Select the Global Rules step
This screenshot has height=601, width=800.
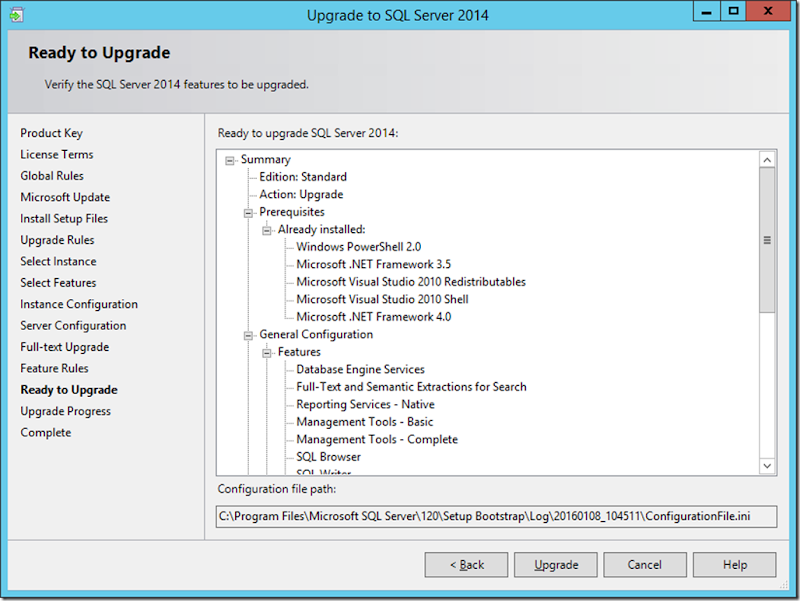tap(52, 176)
